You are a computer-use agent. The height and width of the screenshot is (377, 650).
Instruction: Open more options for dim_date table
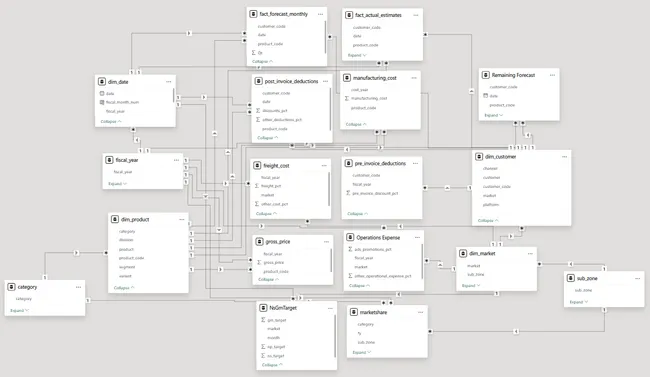[168, 82]
